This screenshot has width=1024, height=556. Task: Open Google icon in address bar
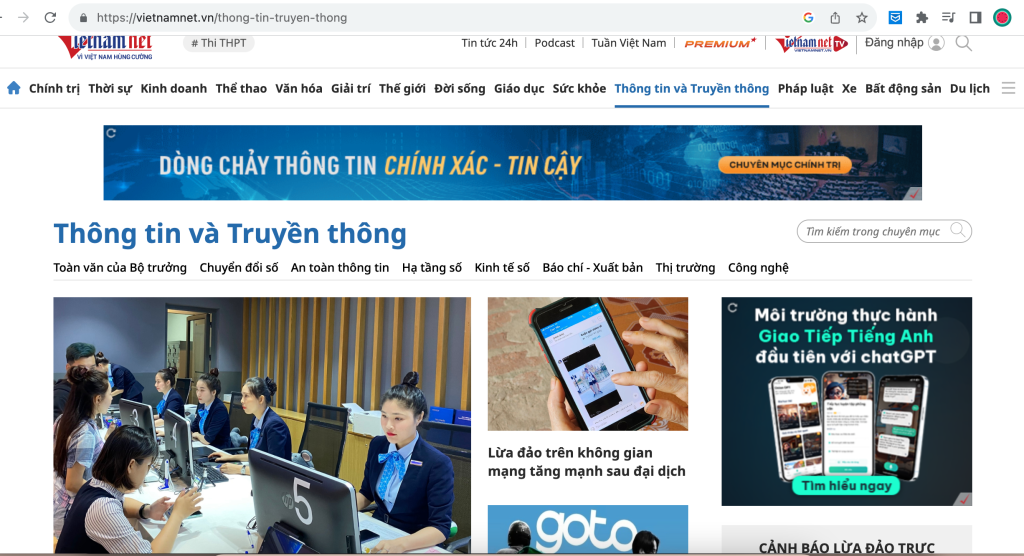click(x=808, y=18)
